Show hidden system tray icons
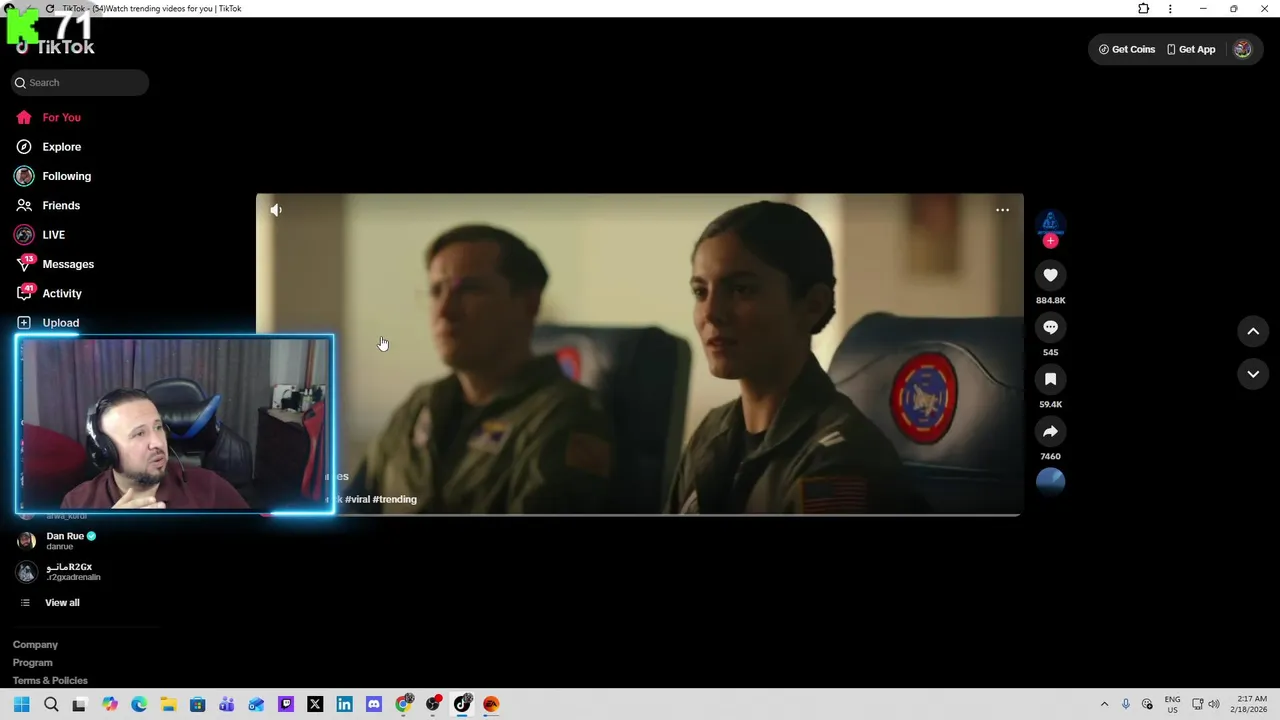This screenshot has width=1280, height=720. [1104, 704]
